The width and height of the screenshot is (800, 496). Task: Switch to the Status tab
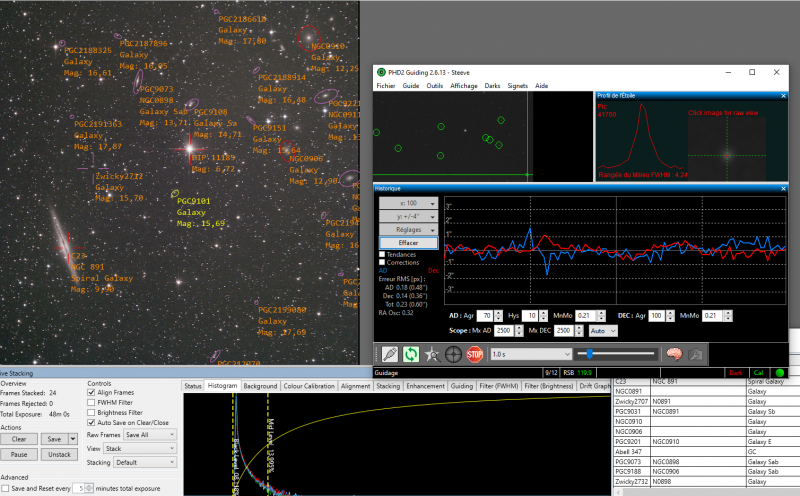193,386
